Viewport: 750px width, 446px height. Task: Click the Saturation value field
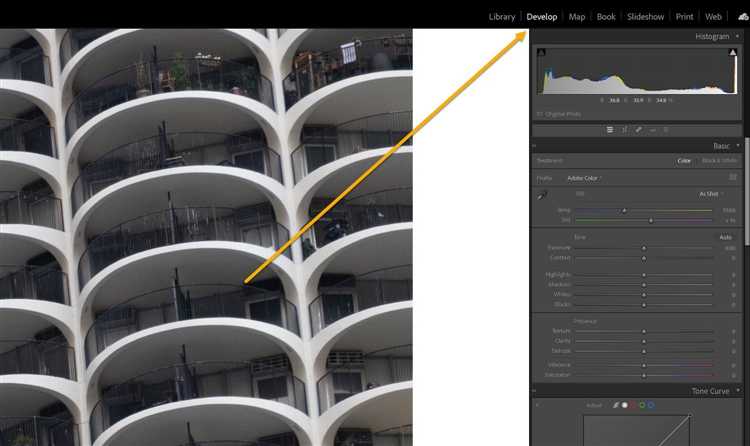pyautogui.click(x=733, y=376)
